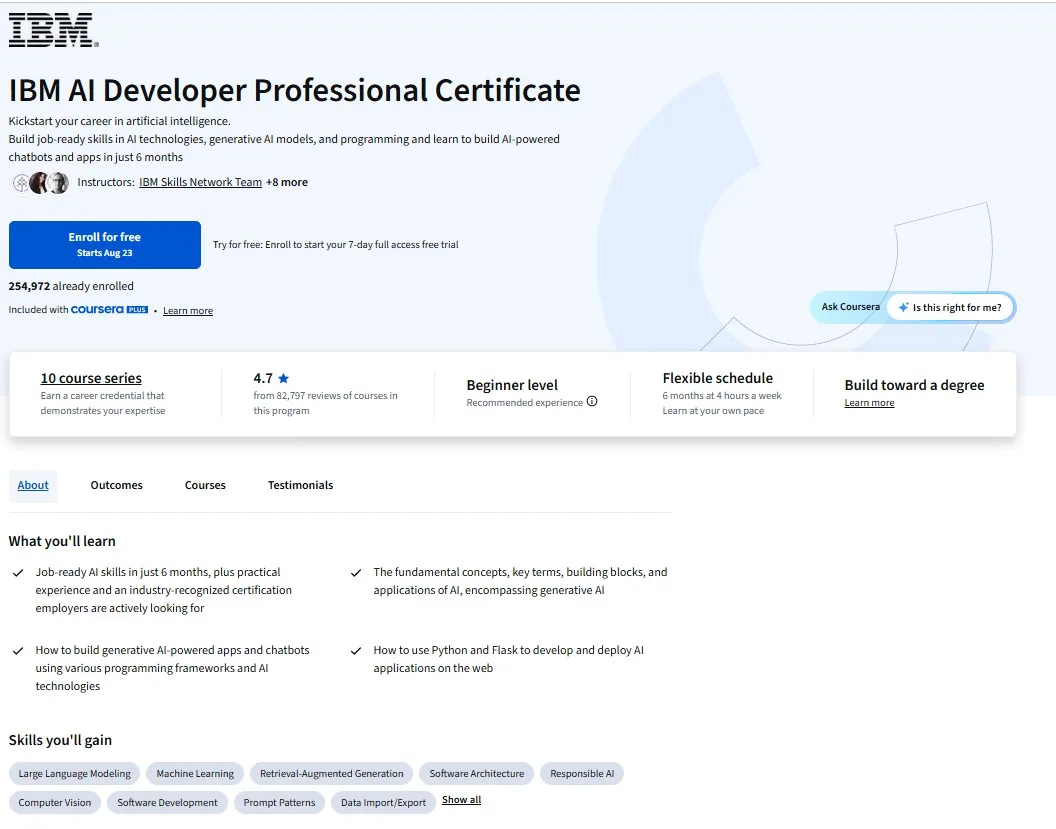Click the 'from 82,797 reviews' text
Viewport: 1056px width, 829px height.
pyautogui.click(x=325, y=403)
